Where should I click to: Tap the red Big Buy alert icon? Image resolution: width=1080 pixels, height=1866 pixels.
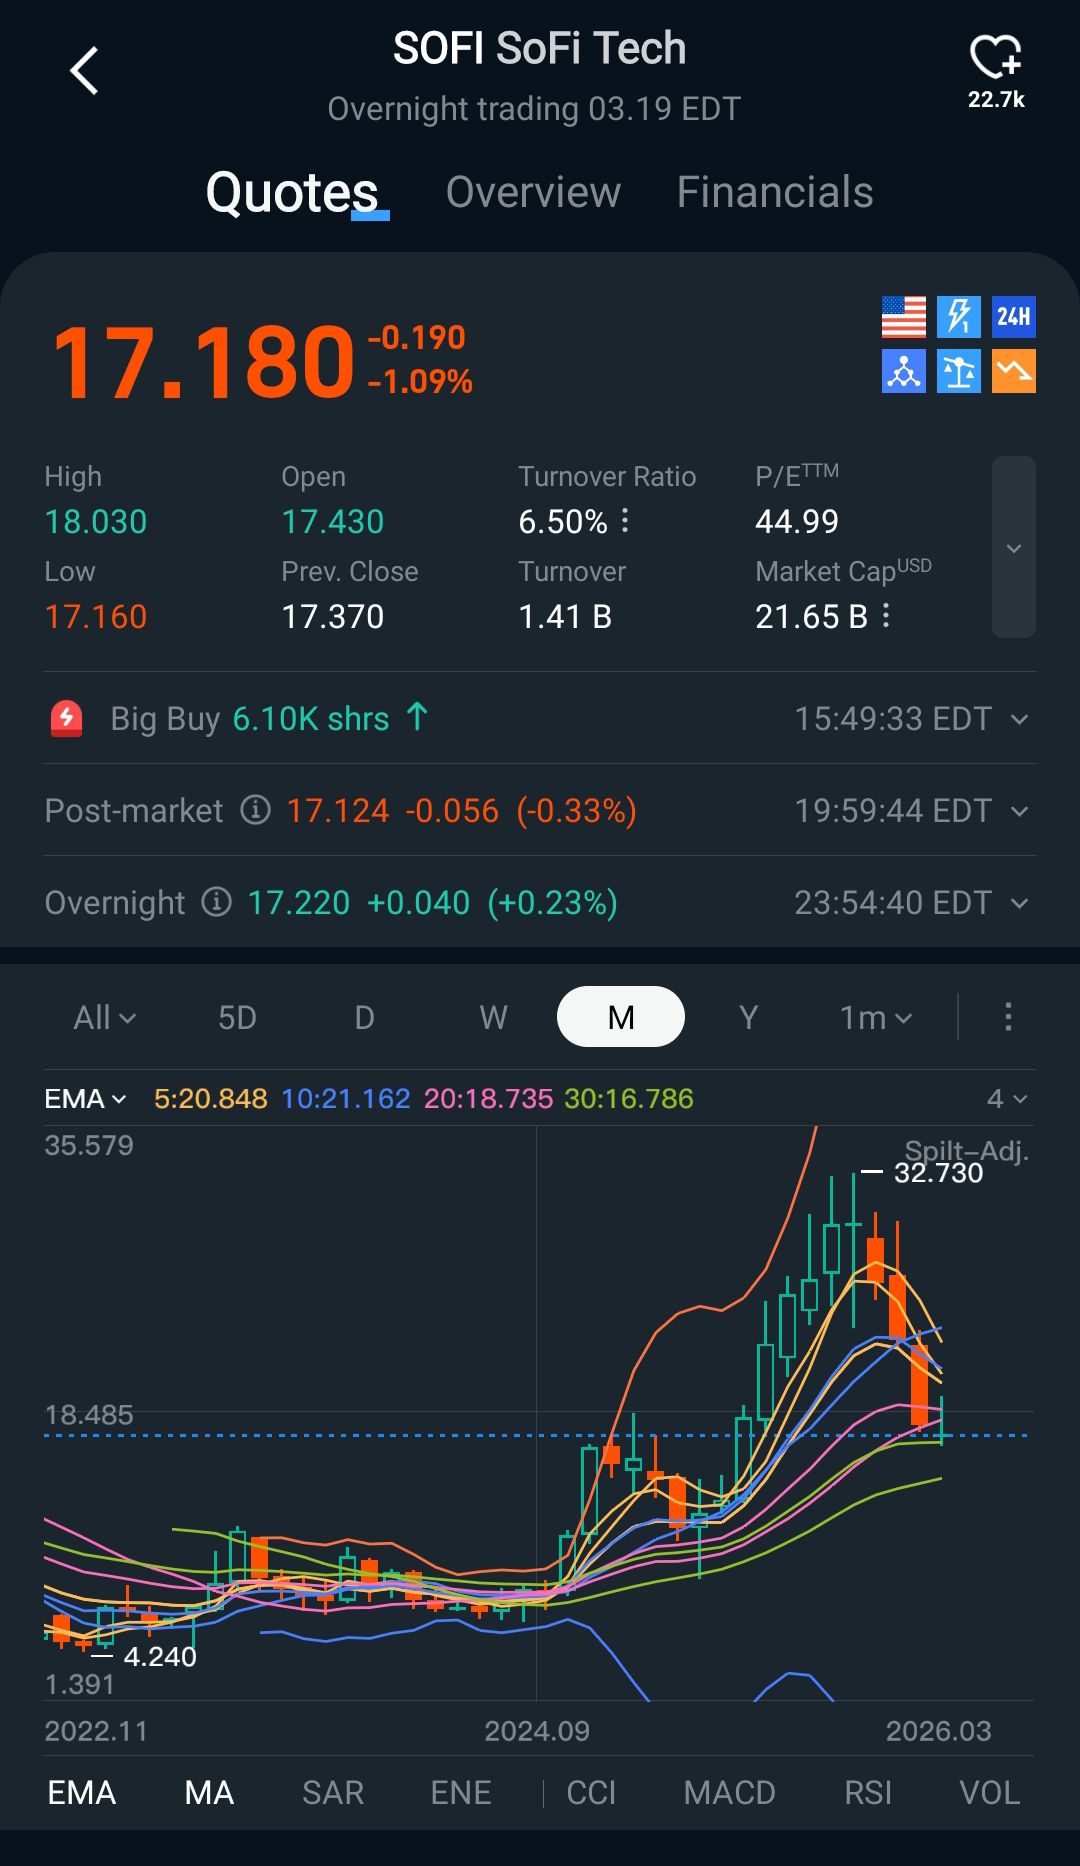click(67, 718)
